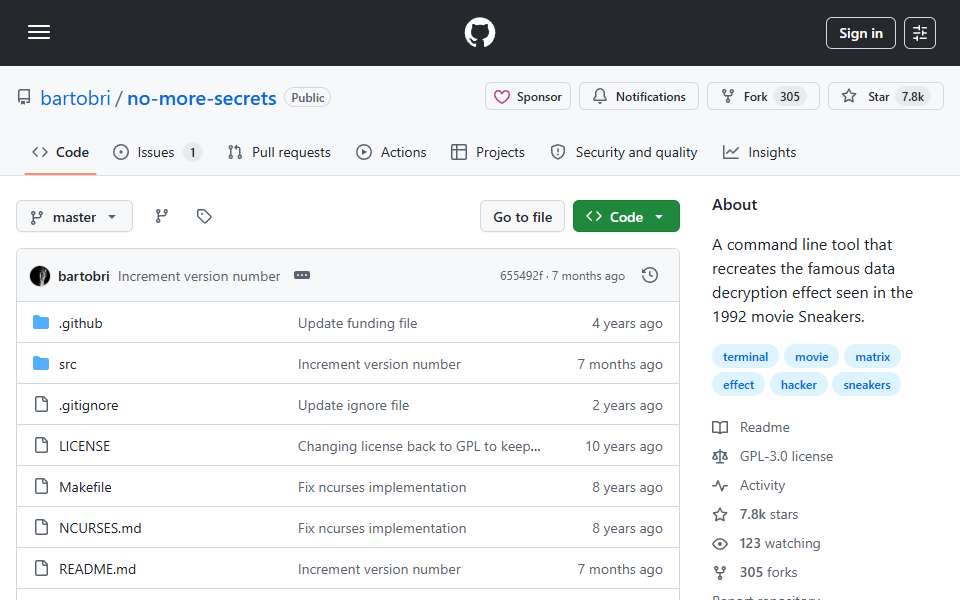
Task: Select the hacker topic tag
Action: point(798,385)
